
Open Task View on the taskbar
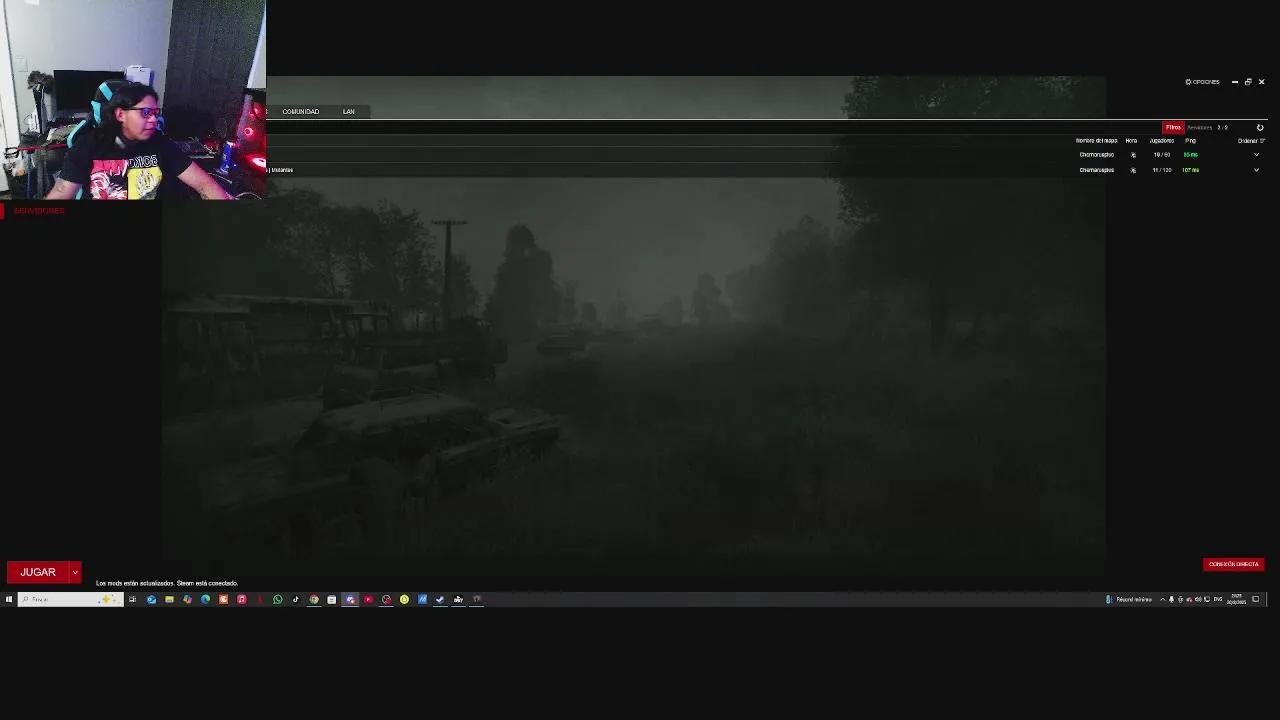(x=132, y=599)
